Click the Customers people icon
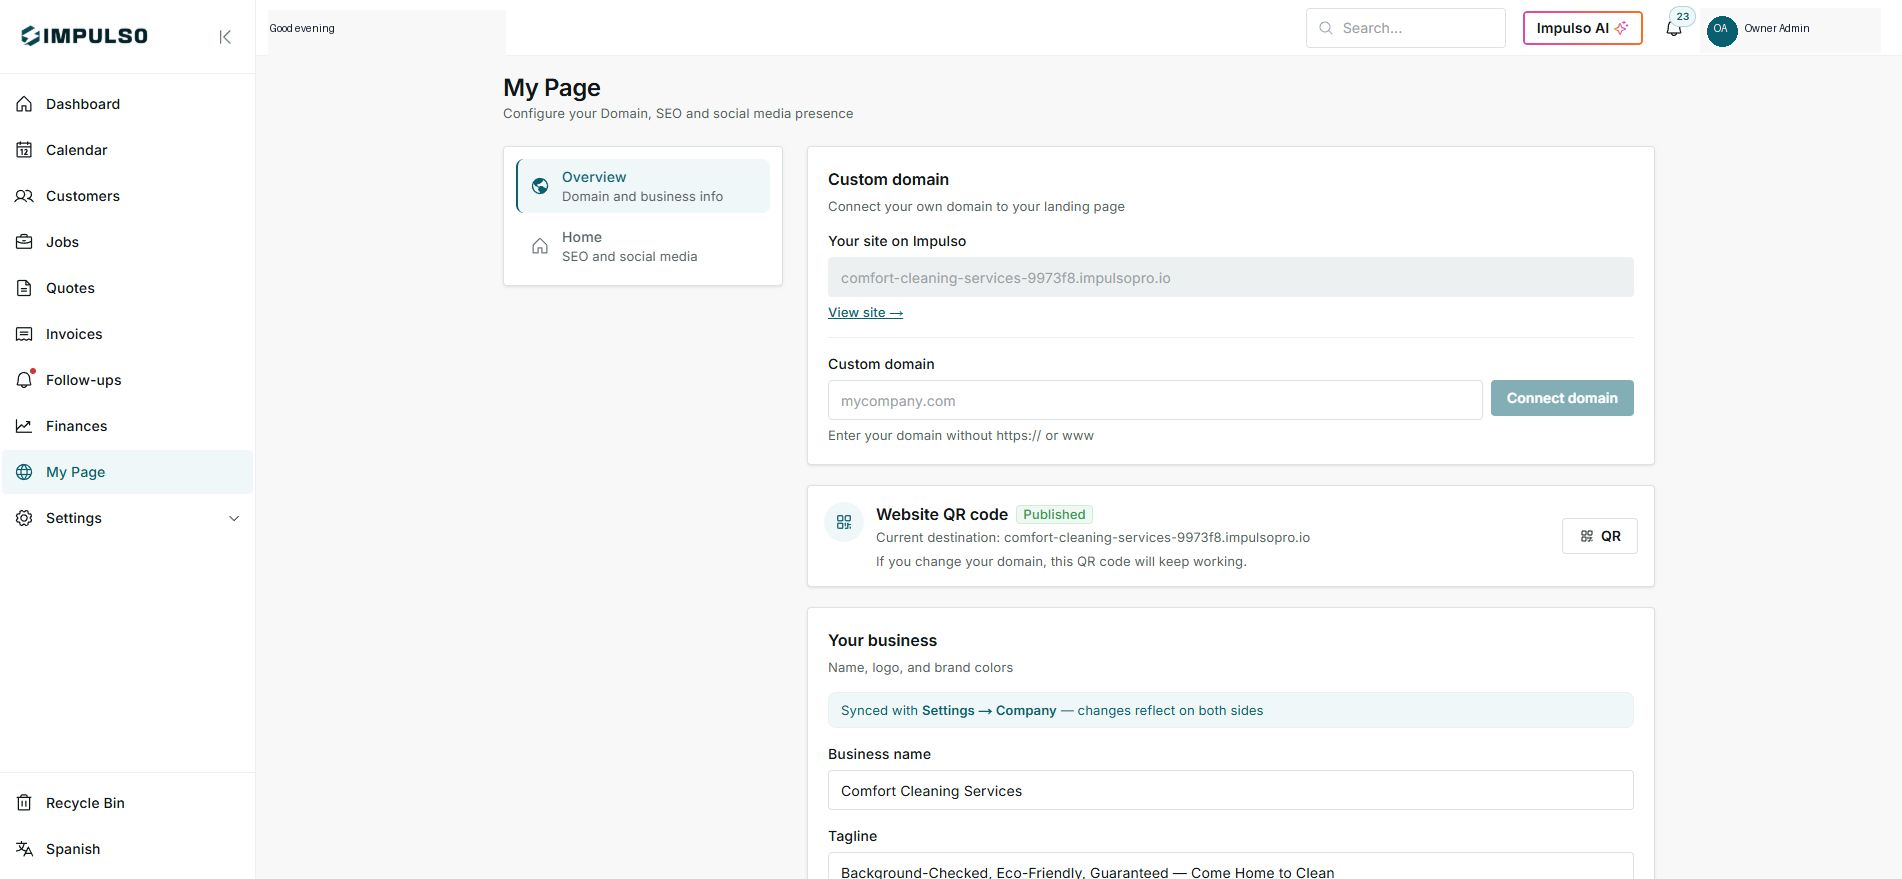1902x879 pixels. click(x=24, y=196)
